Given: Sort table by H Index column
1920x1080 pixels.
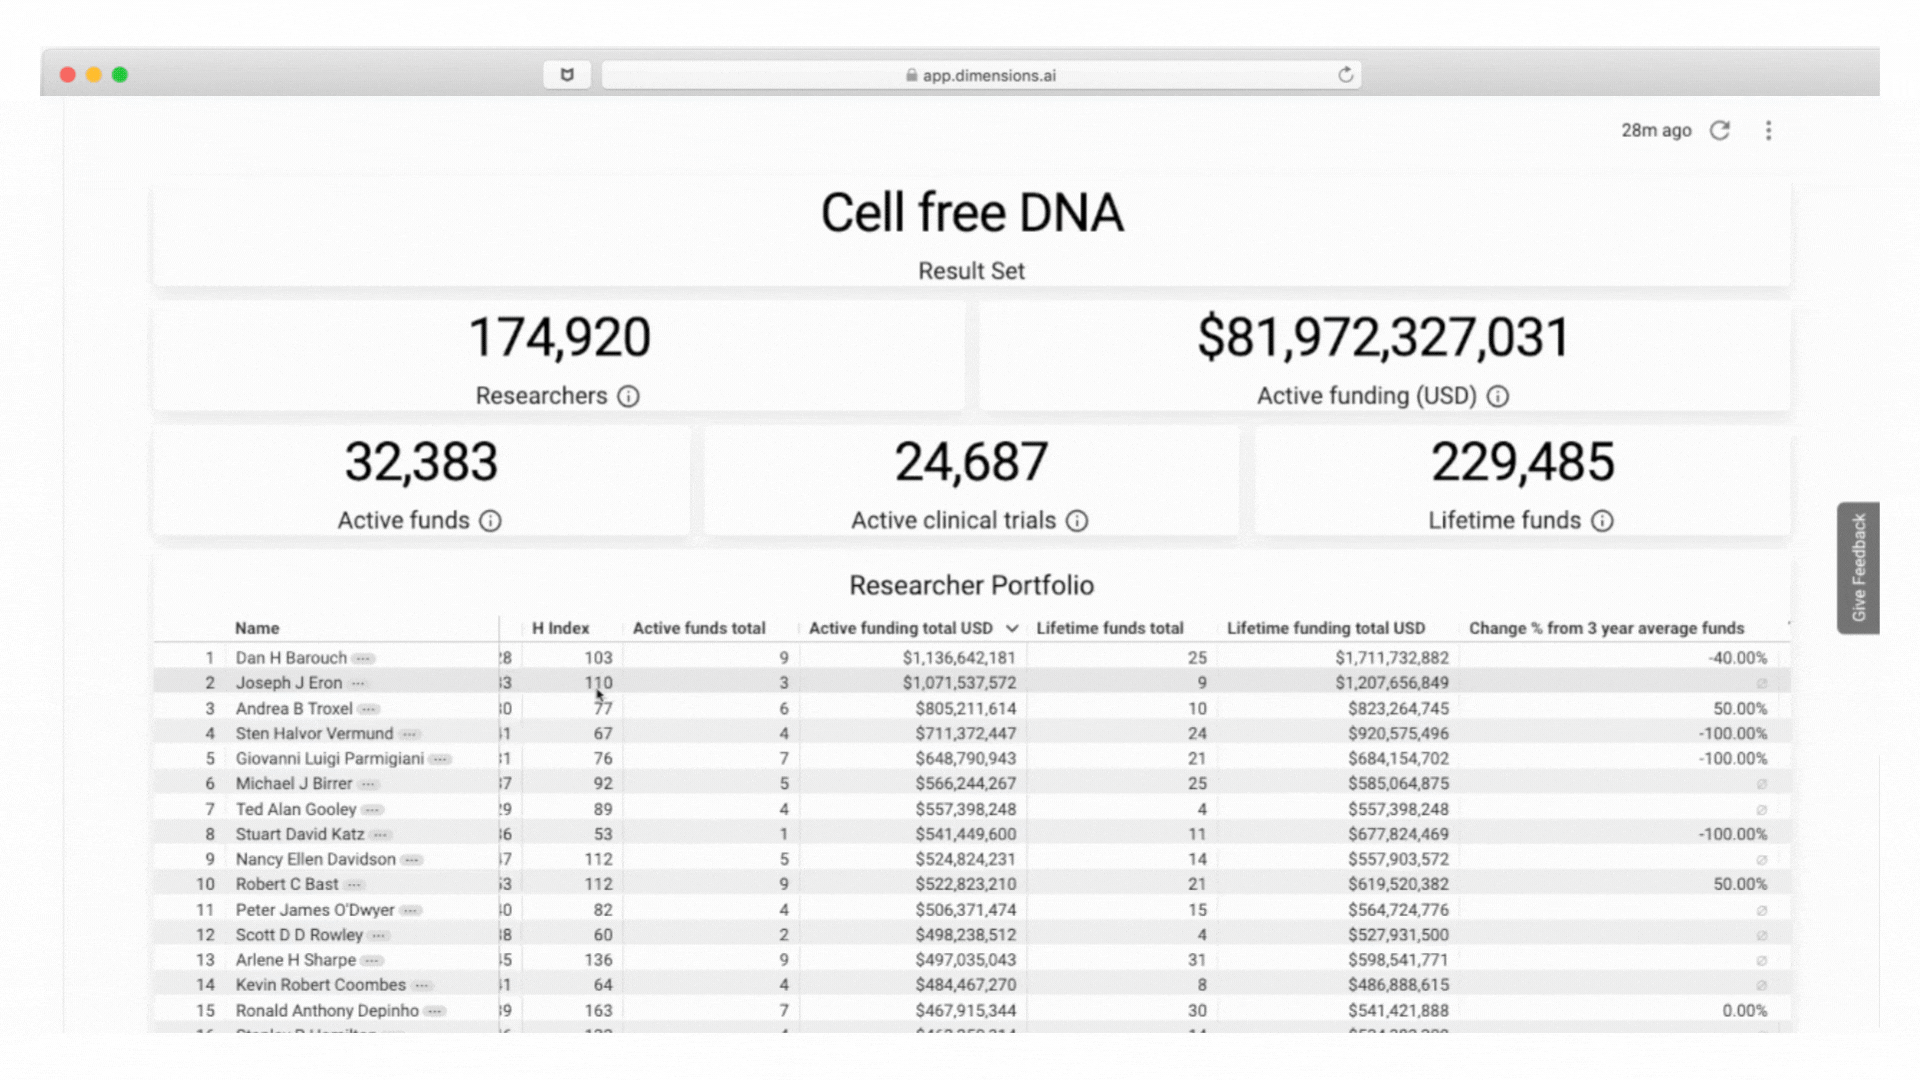Looking at the screenshot, I should coord(560,628).
